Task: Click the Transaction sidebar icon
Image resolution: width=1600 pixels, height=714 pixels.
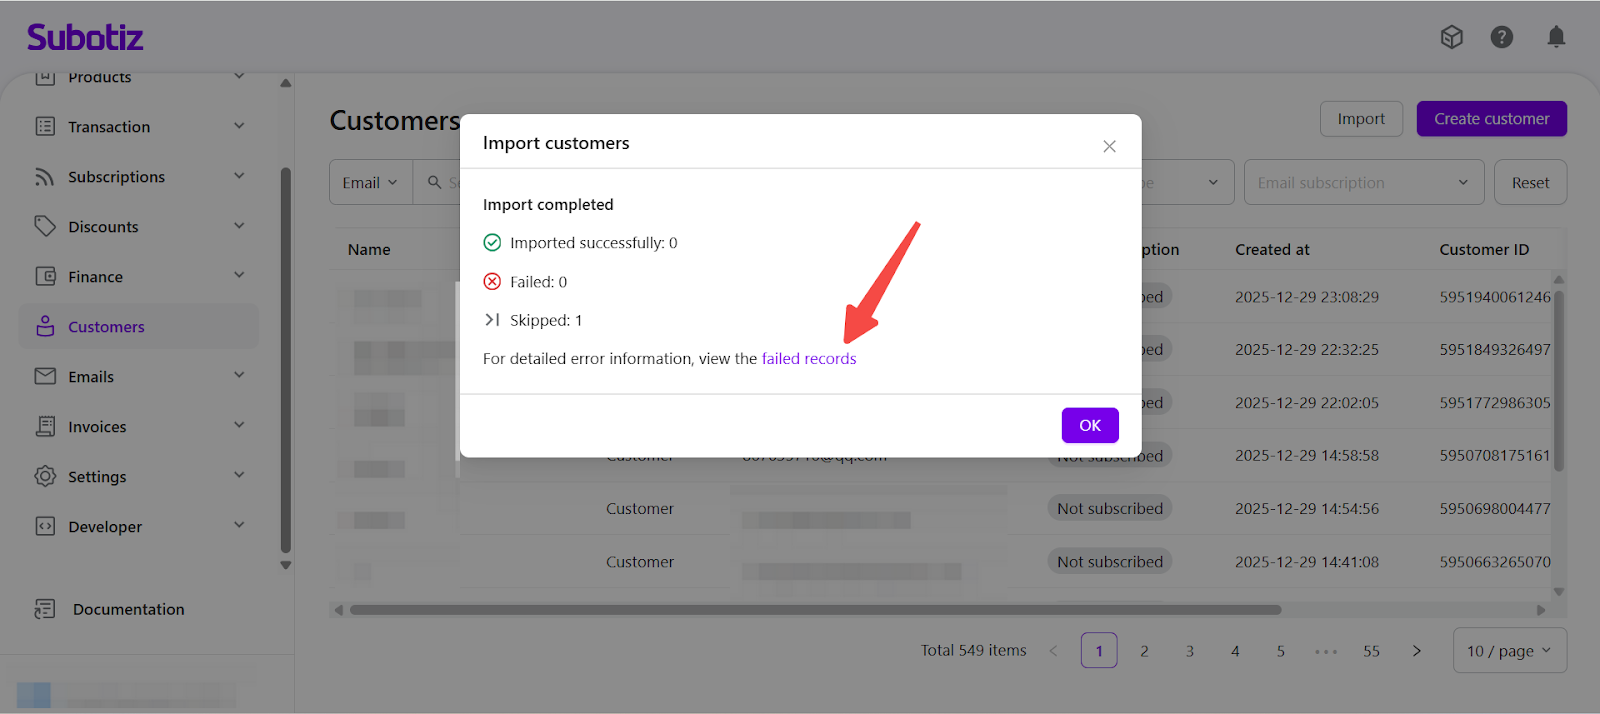Action: [45, 127]
